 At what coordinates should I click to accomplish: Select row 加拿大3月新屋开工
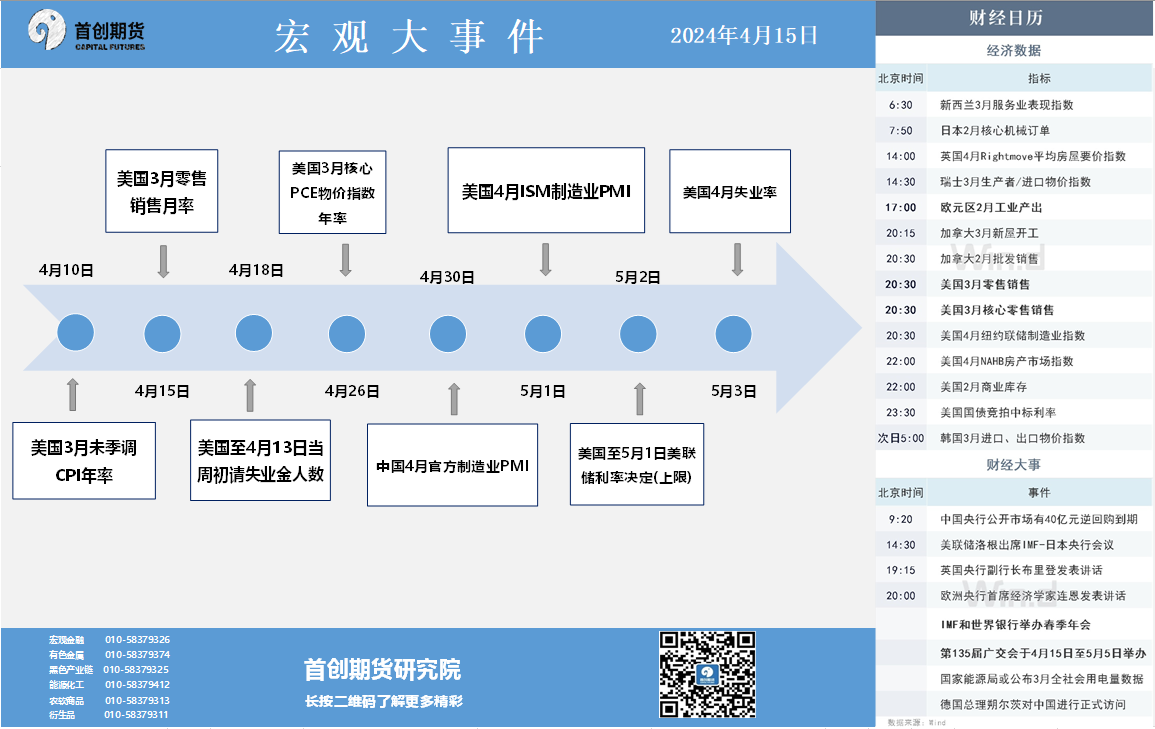tap(1014, 233)
